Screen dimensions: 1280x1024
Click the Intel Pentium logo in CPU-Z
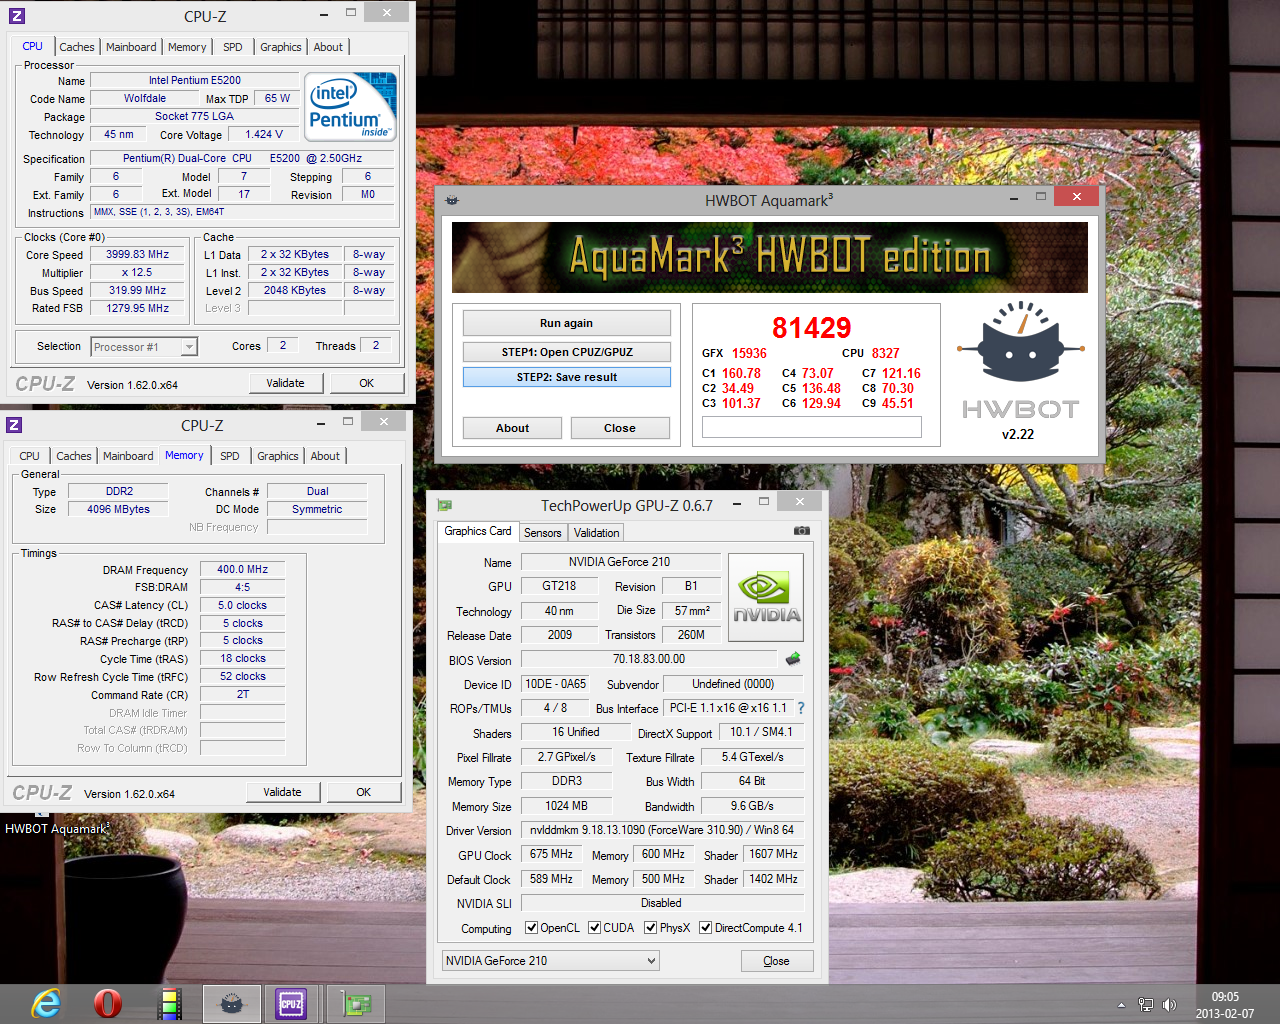(x=350, y=106)
